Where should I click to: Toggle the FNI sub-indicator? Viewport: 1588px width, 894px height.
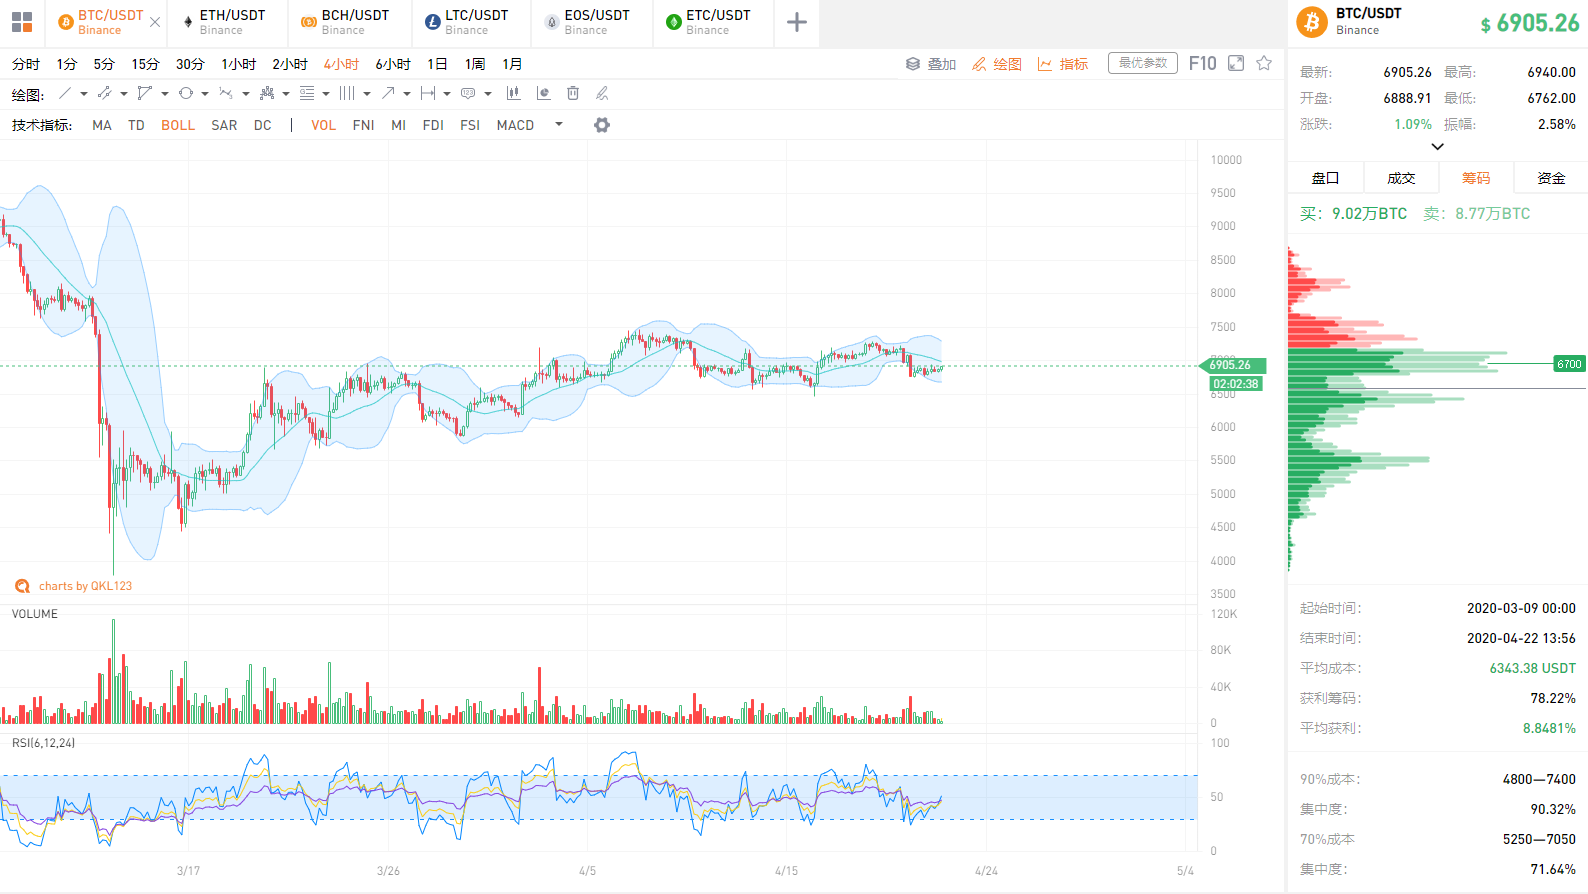[364, 125]
